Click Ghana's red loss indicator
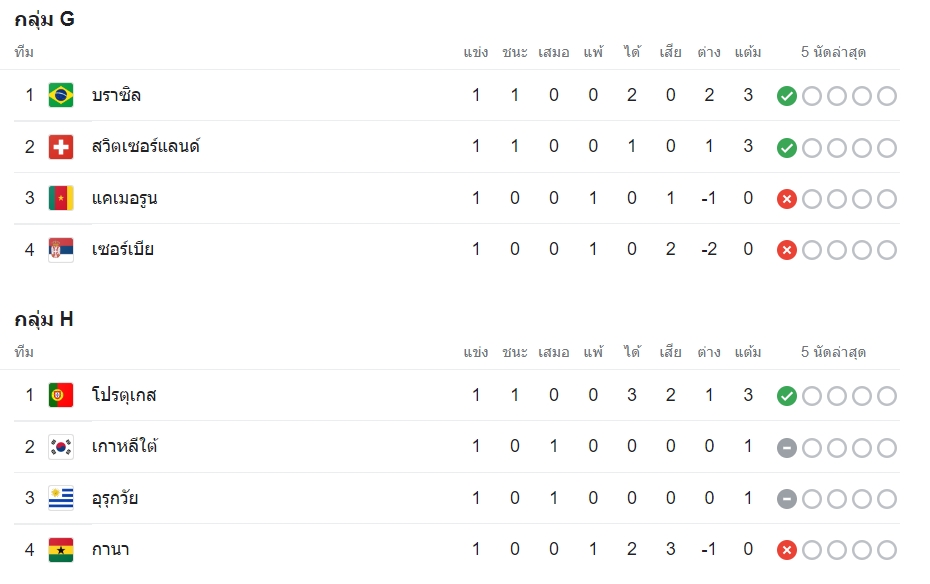930x584 pixels. tap(786, 550)
